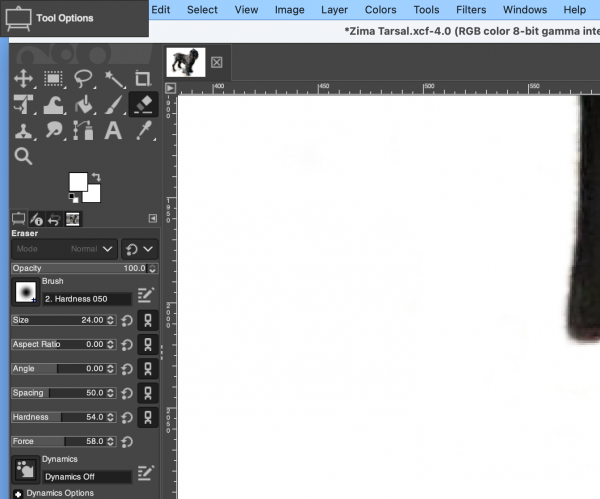Select the Paths tool
The height and width of the screenshot is (499, 600).
click(x=83, y=131)
